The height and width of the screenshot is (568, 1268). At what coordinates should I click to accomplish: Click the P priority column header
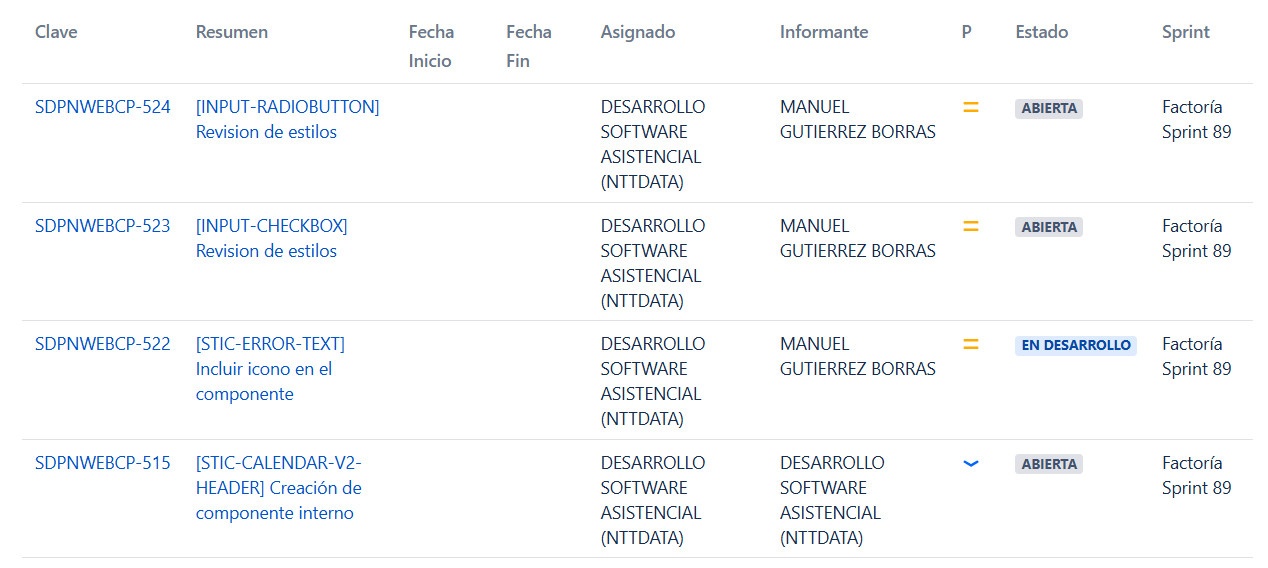coord(967,32)
